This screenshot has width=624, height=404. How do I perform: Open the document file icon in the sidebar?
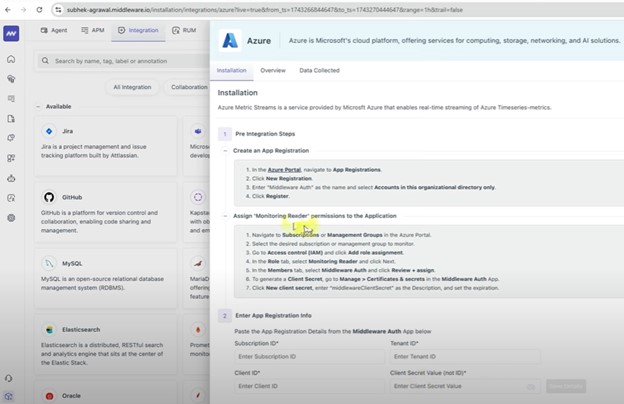tap(11, 119)
